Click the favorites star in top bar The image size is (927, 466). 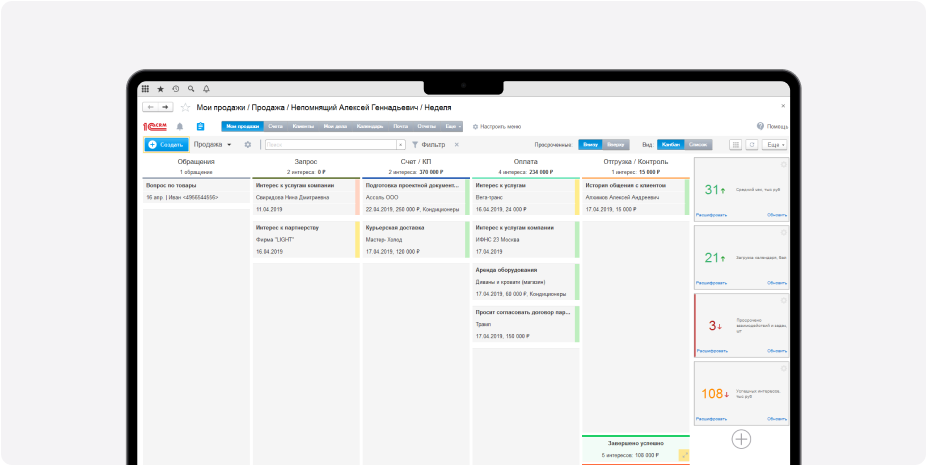tap(160, 89)
